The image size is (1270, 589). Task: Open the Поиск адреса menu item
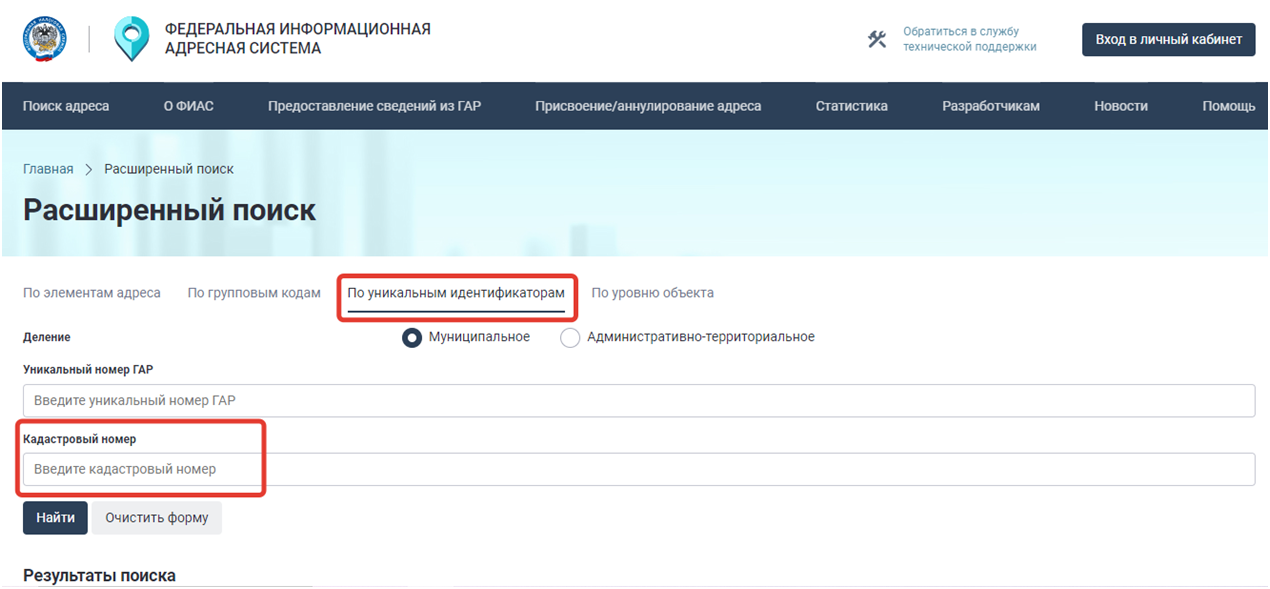(66, 106)
